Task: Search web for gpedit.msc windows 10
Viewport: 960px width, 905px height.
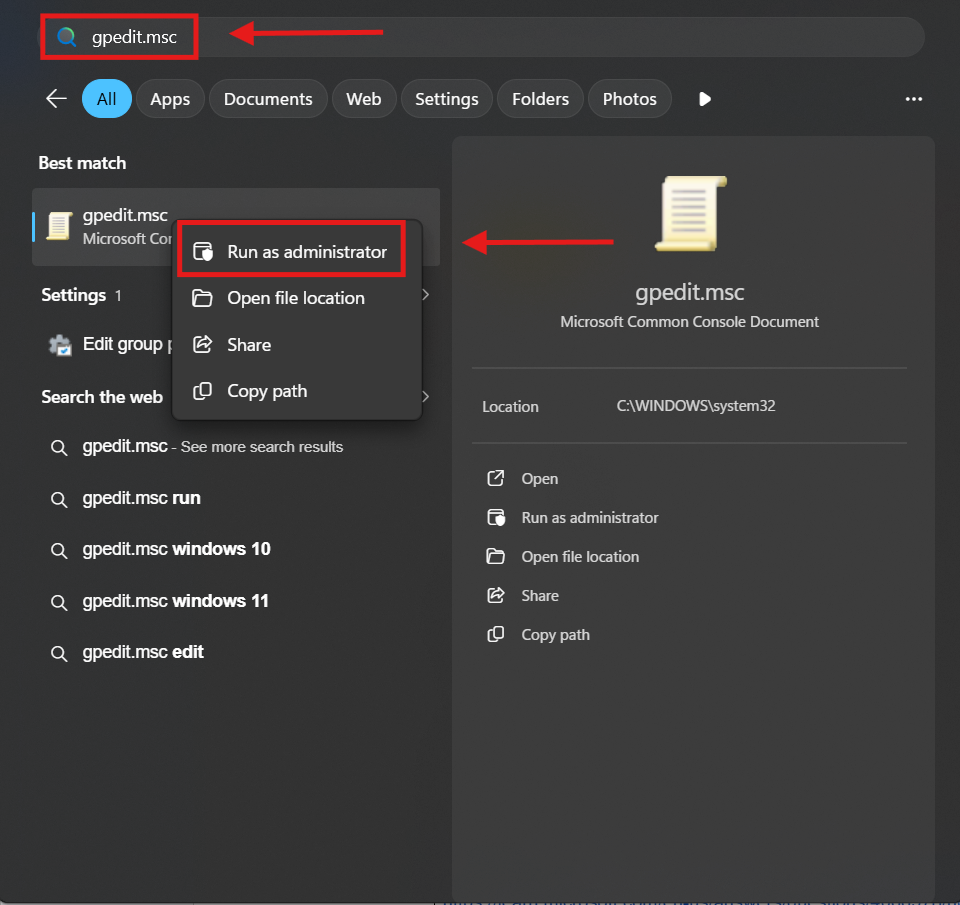Action: point(236,549)
